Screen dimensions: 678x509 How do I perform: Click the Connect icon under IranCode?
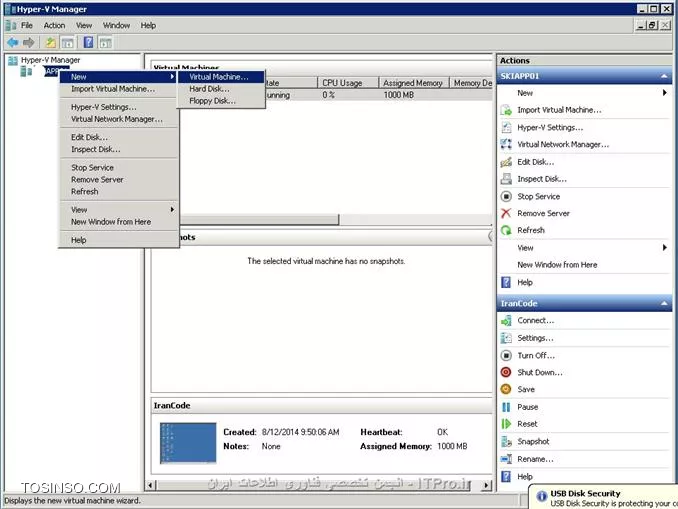(506, 320)
